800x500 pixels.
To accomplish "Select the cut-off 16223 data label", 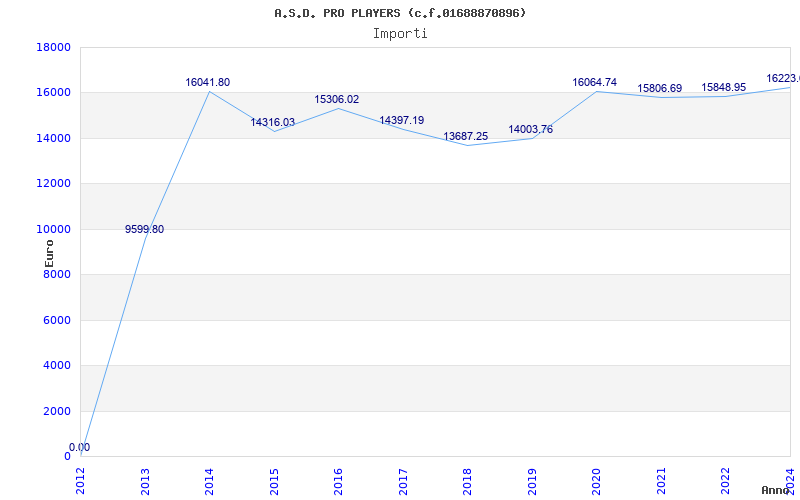I will pyautogui.click(x=783, y=79).
